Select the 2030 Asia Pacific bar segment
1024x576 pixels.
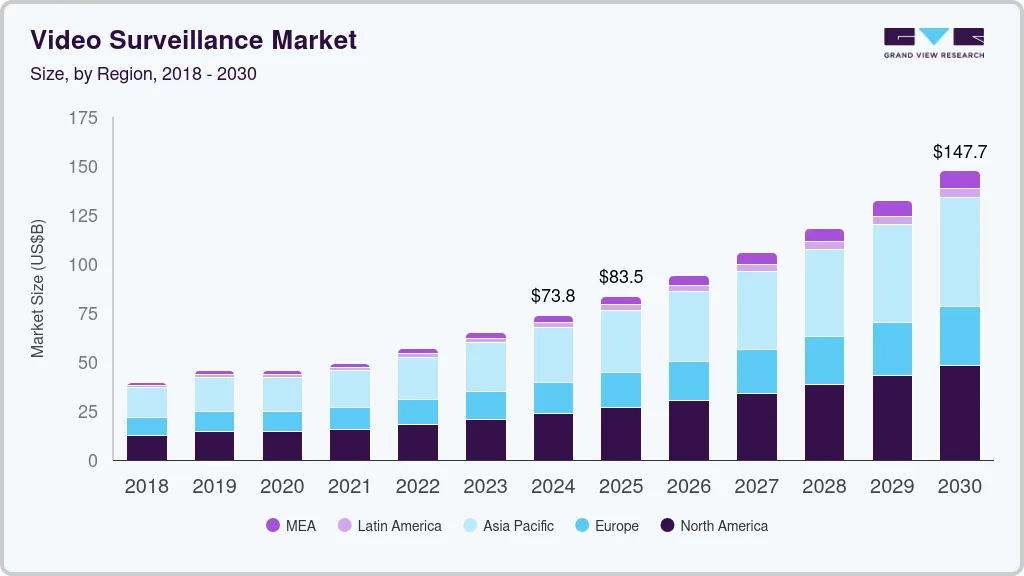click(x=959, y=252)
